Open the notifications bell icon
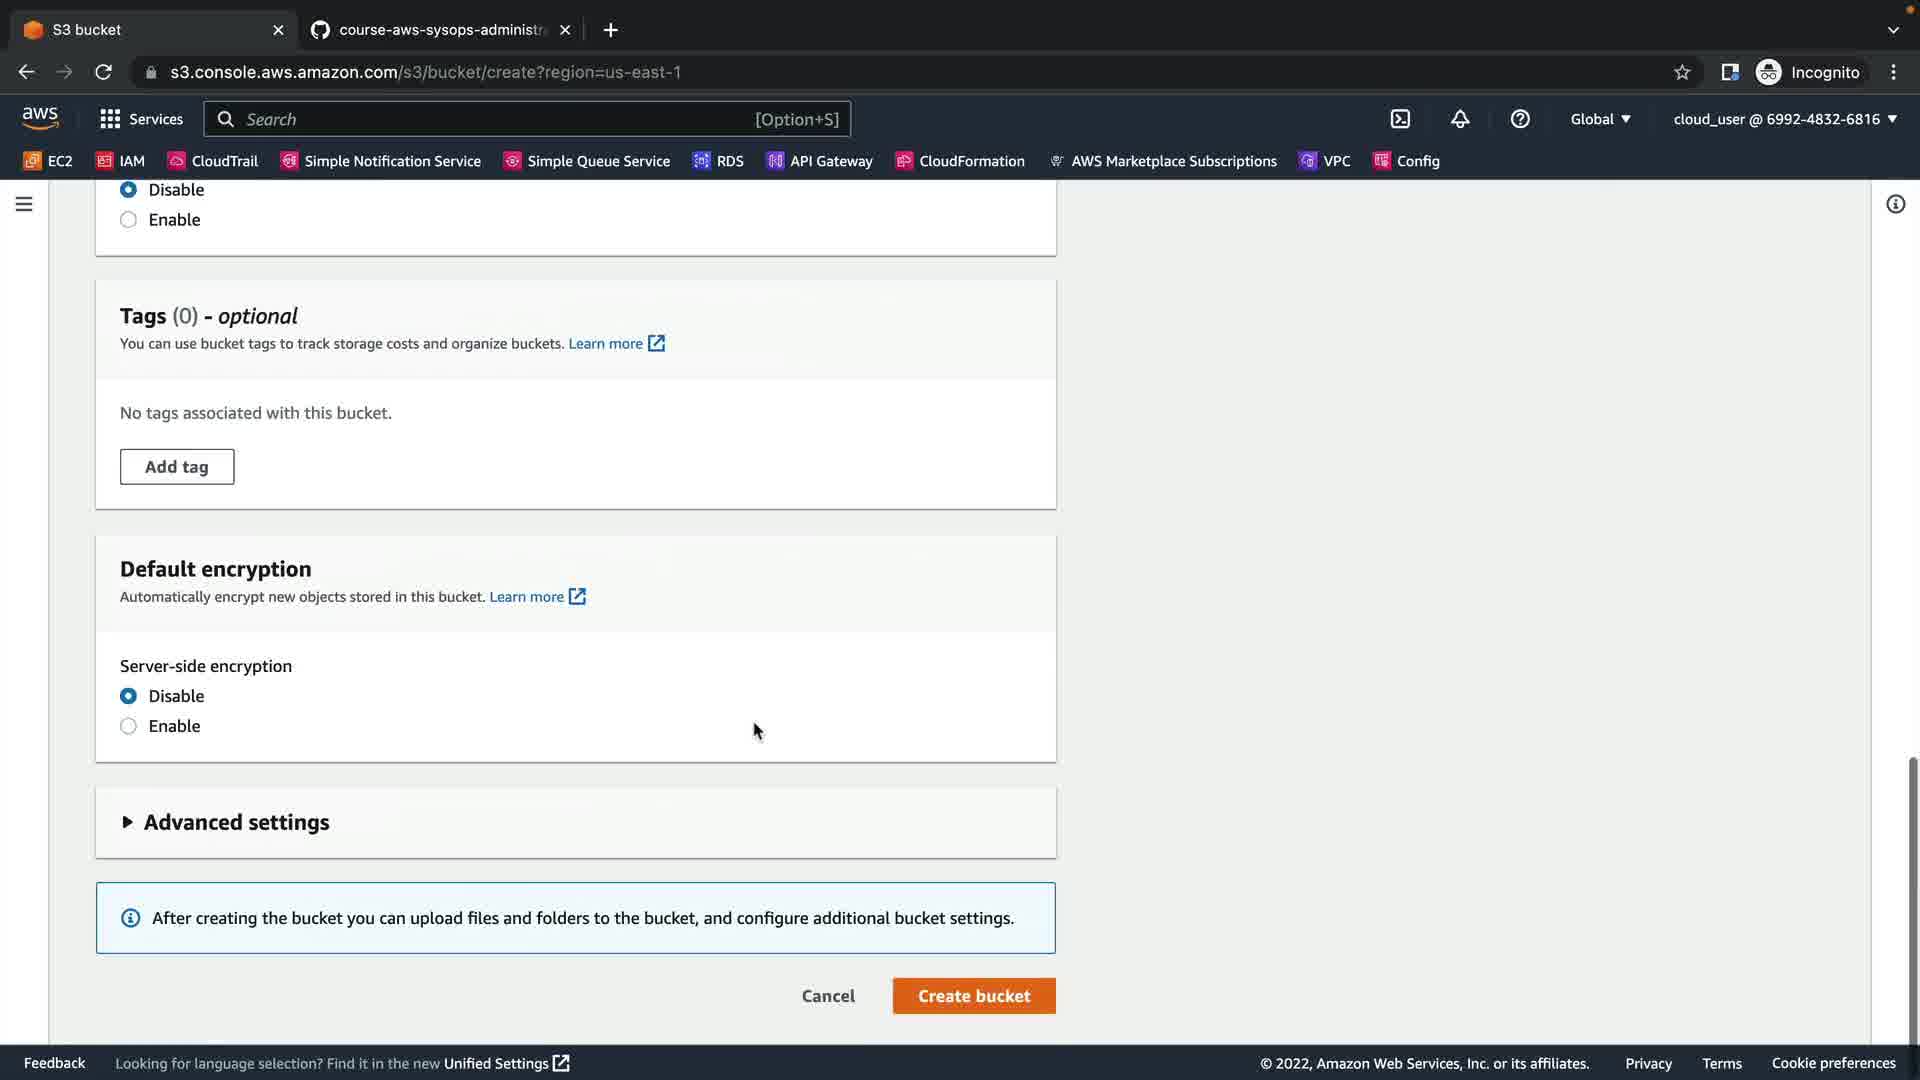Image resolution: width=1920 pixels, height=1080 pixels. click(1460, 119)
